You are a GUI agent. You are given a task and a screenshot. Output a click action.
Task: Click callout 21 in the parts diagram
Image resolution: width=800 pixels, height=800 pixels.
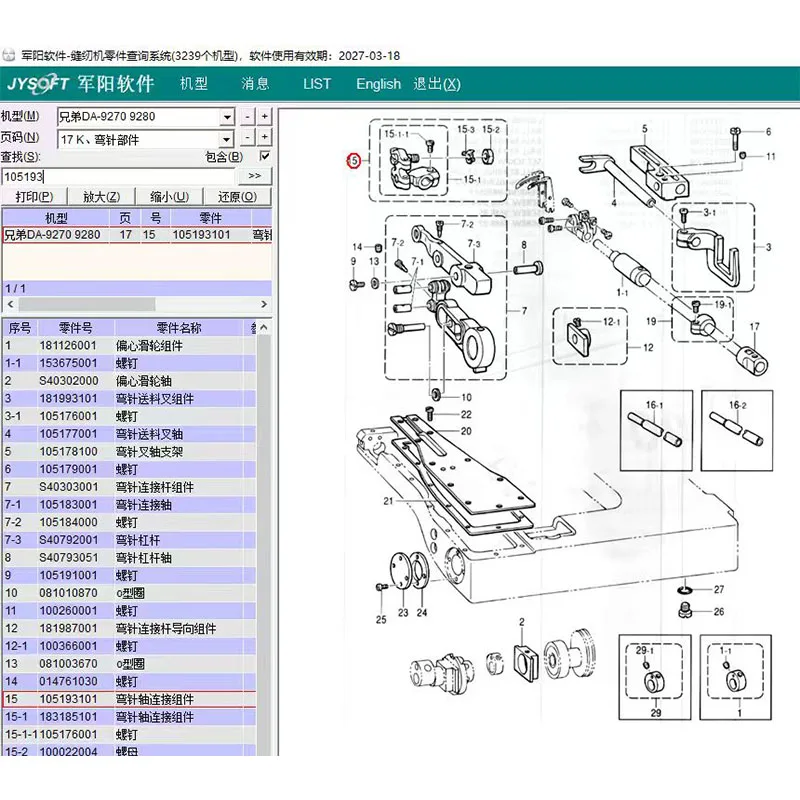[x=388, y=501]
